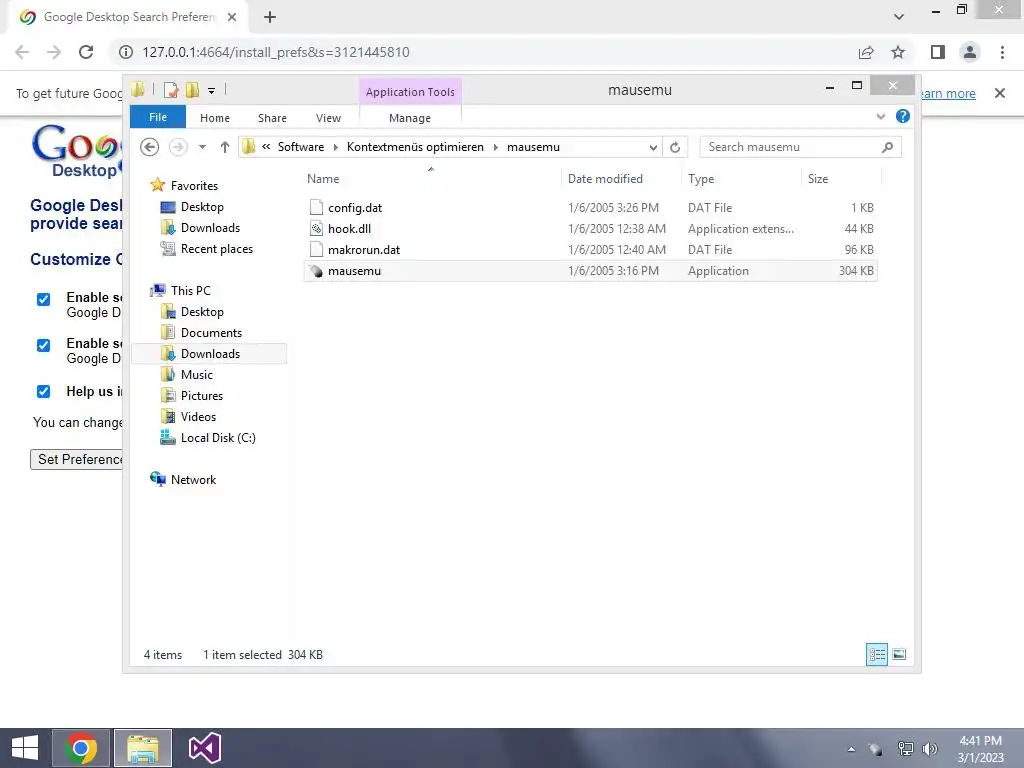Open the Manage ribbon tab

pyautogui.click(x=410, y=118)
